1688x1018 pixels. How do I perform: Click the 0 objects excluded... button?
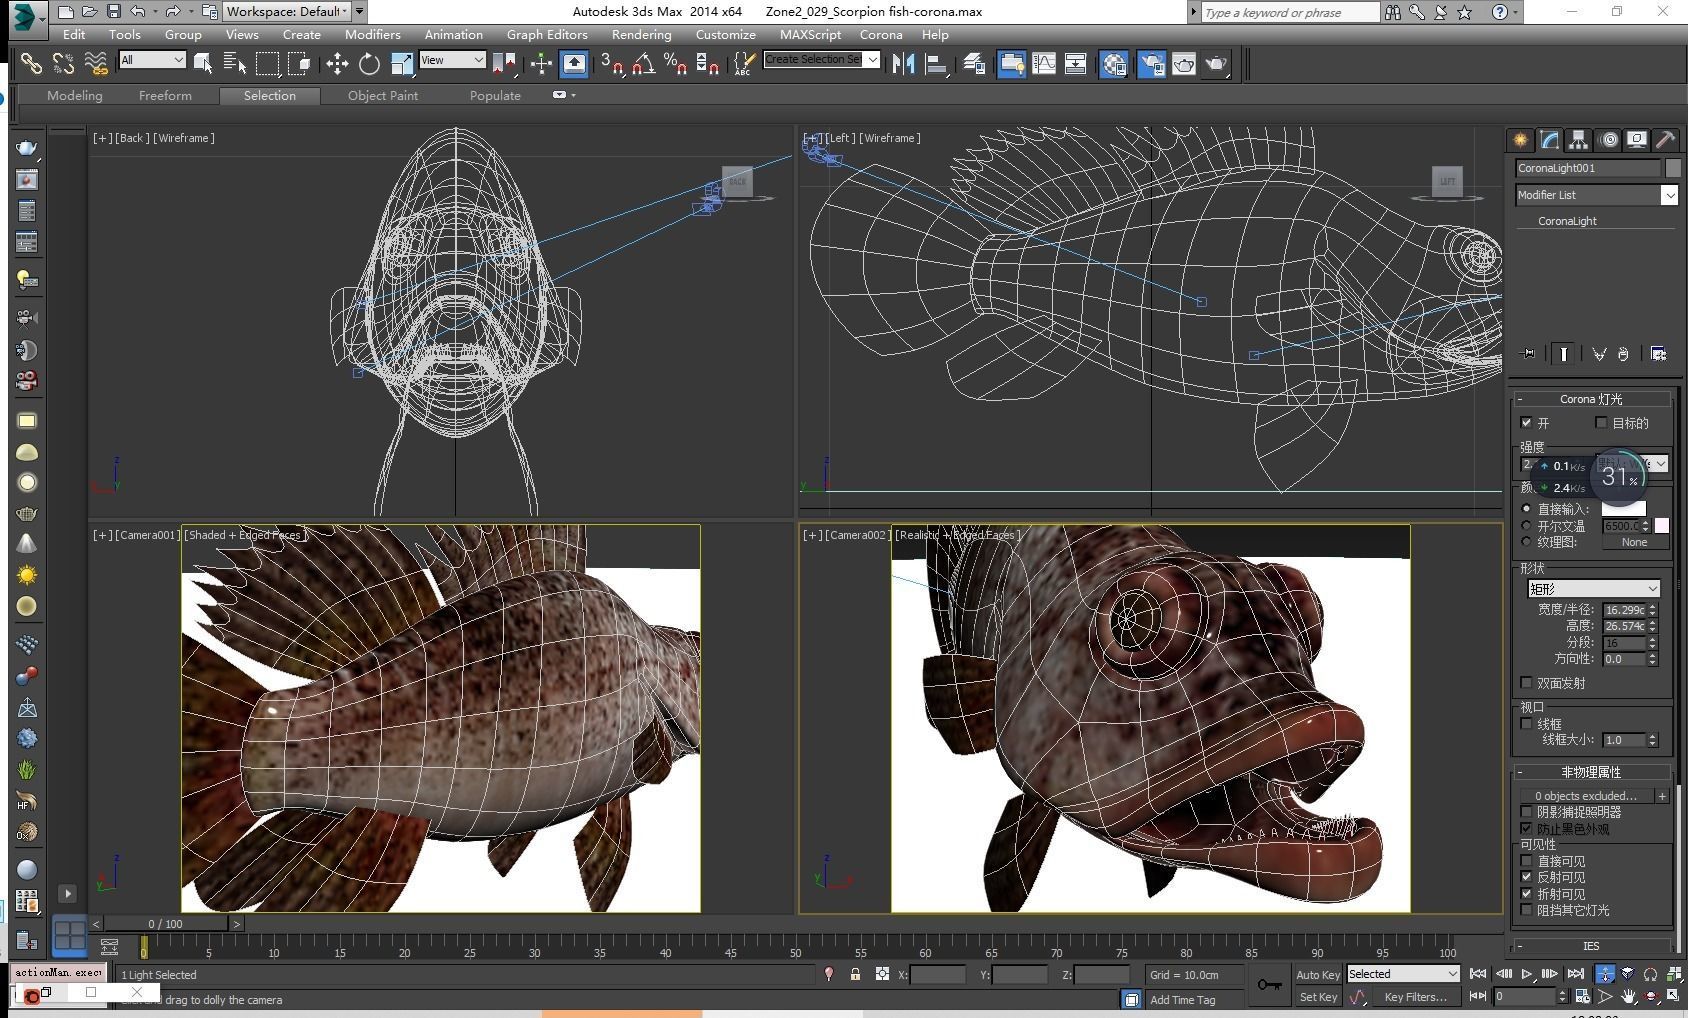coord(1586,796)
